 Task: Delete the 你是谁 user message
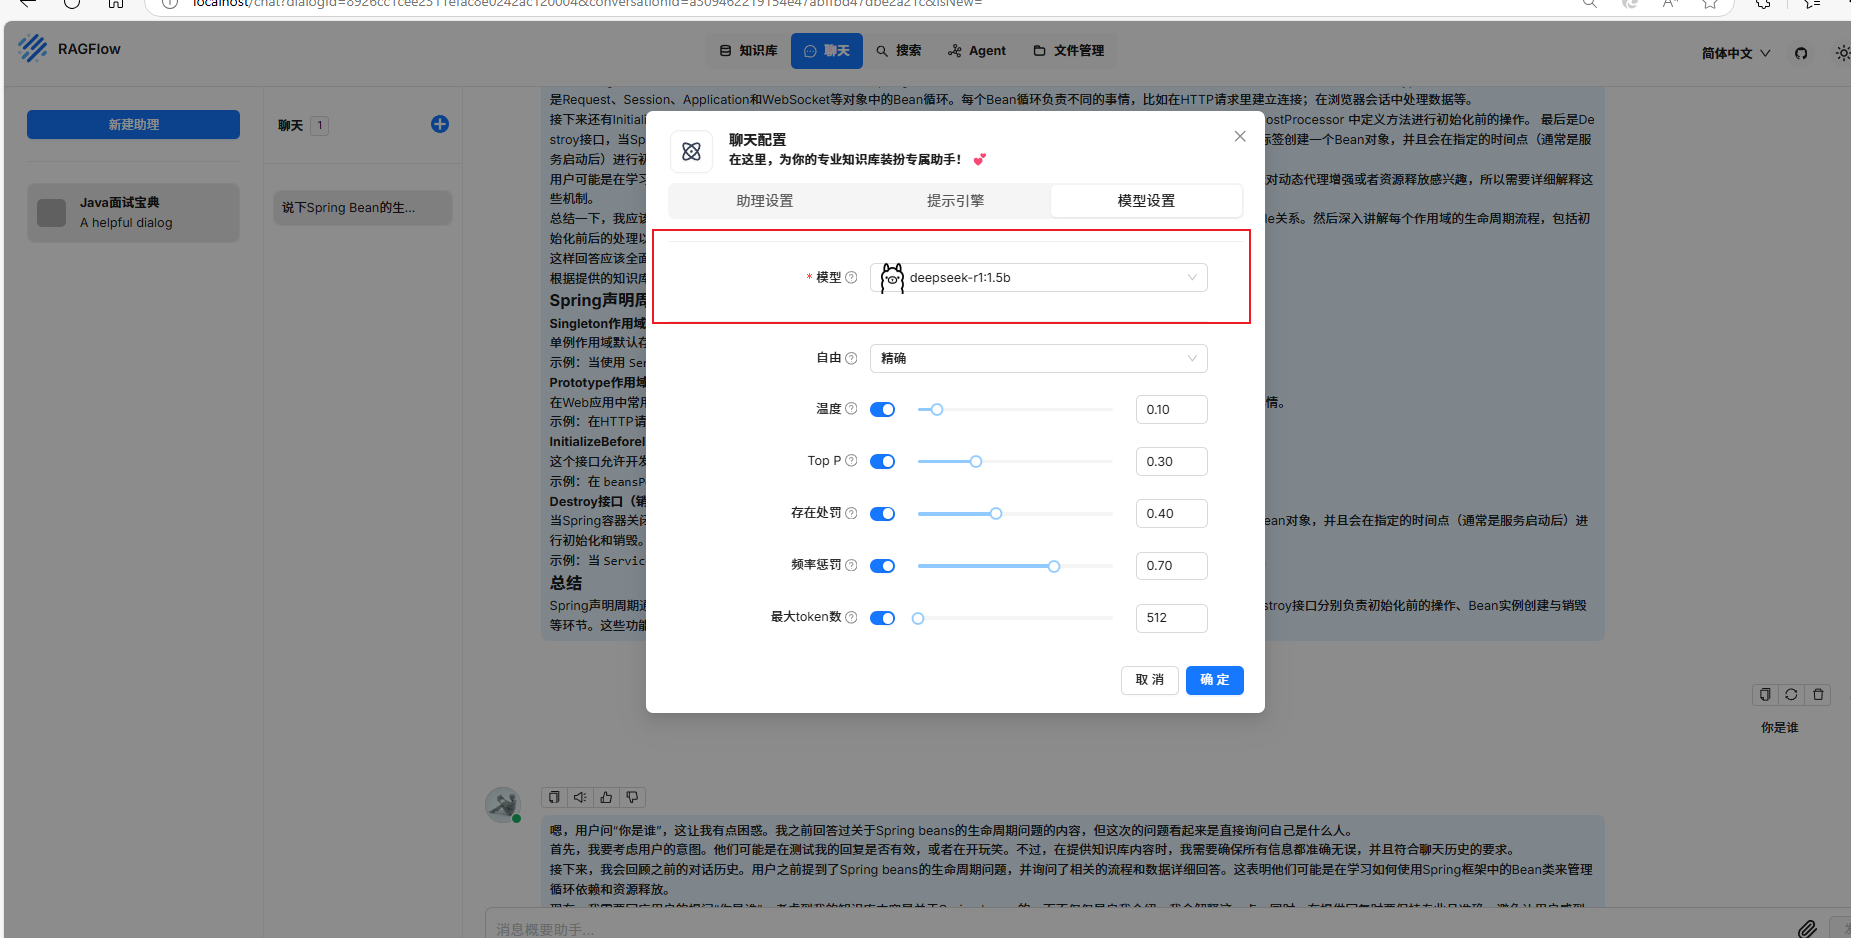click(1818, 694)
